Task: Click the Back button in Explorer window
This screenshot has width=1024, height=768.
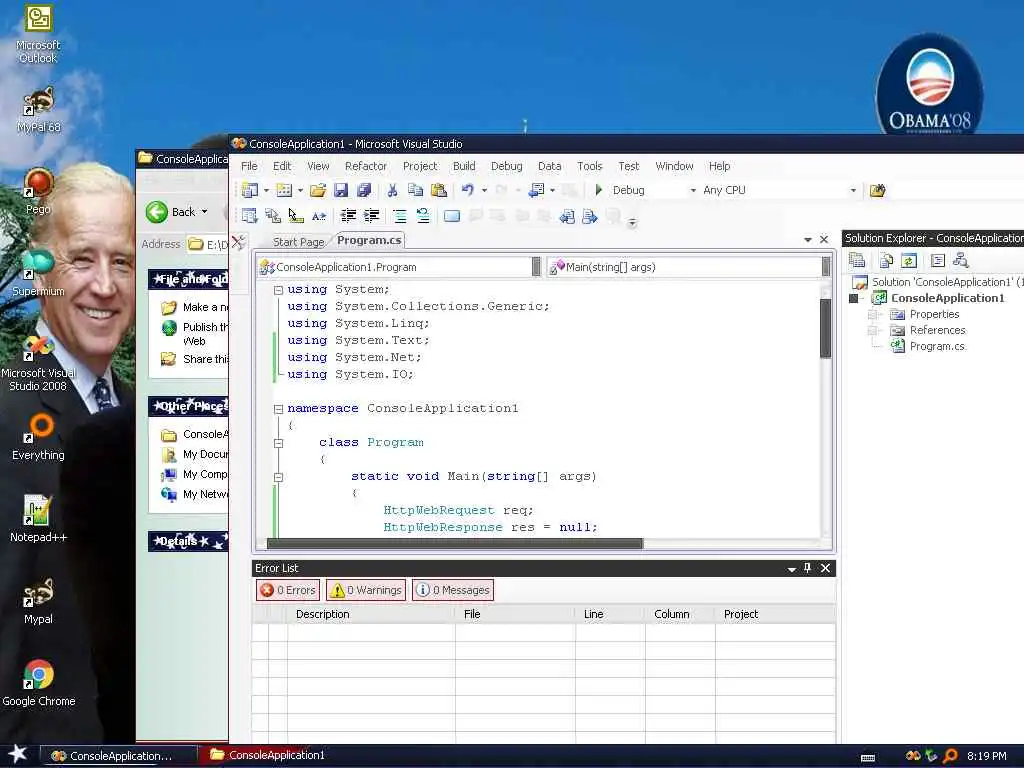Action: [169, 212]
